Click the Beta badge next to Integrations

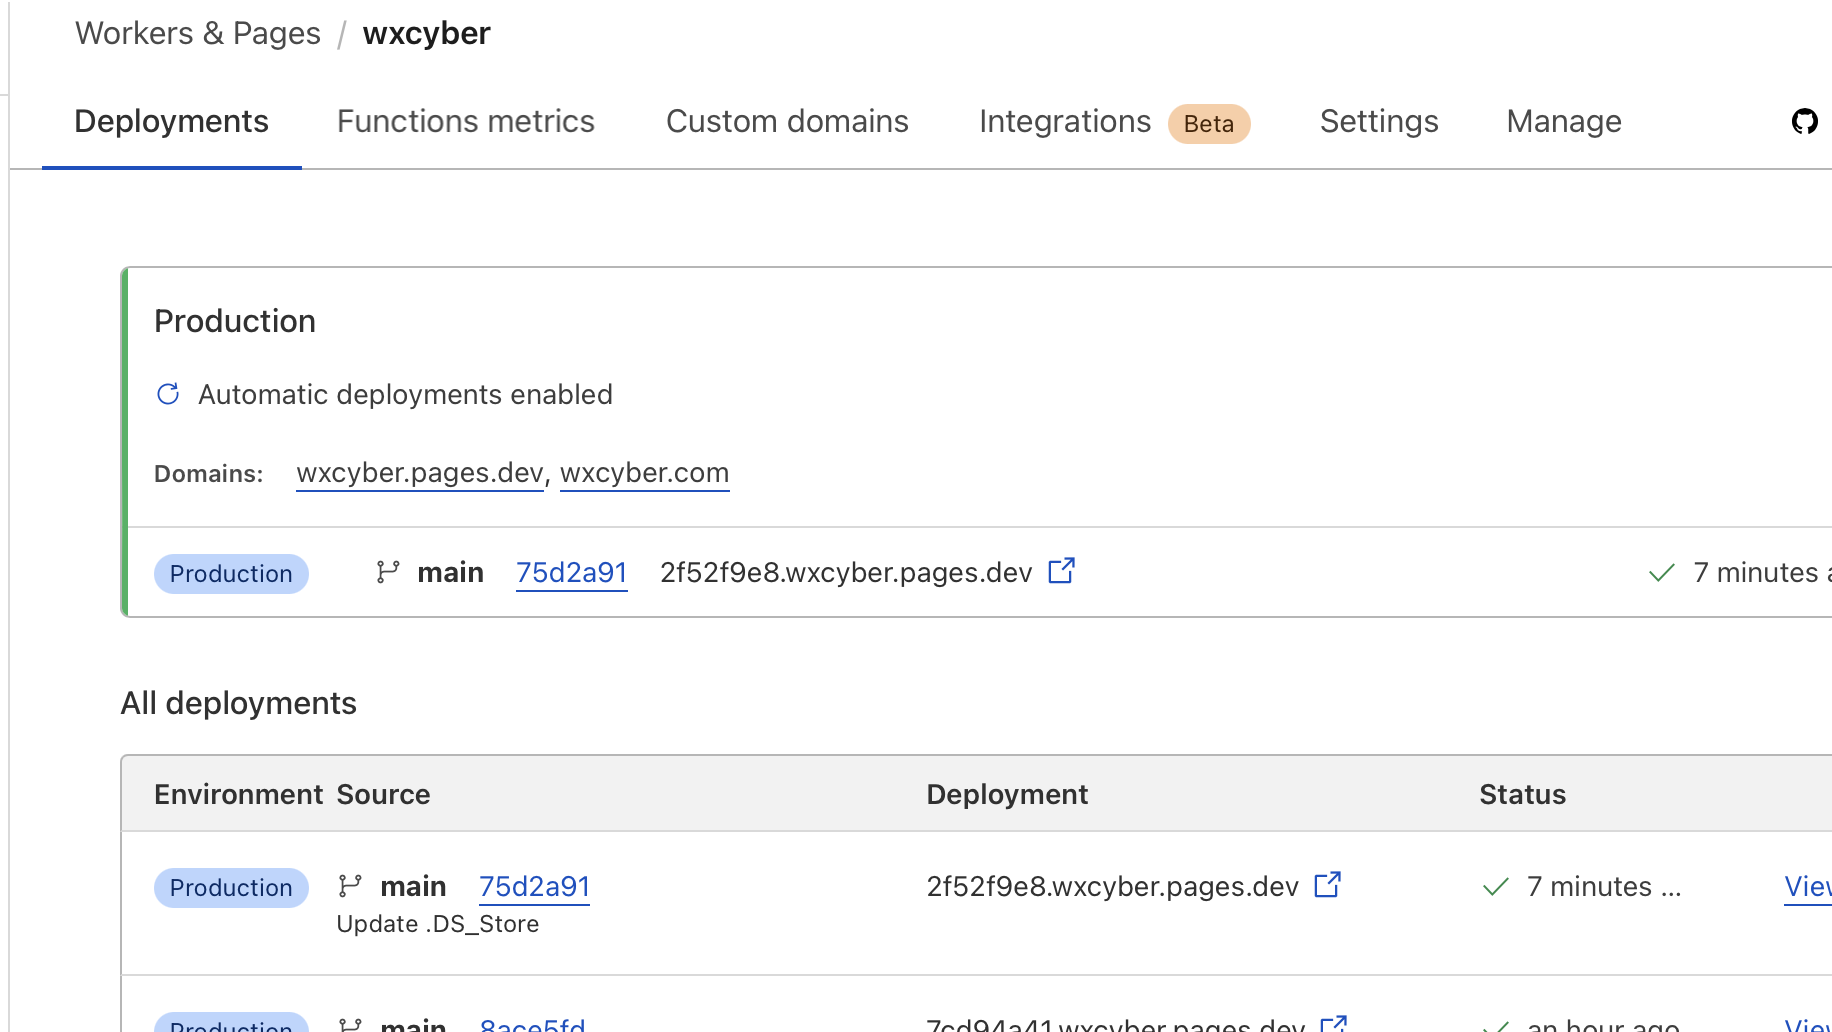(1209, 124)
